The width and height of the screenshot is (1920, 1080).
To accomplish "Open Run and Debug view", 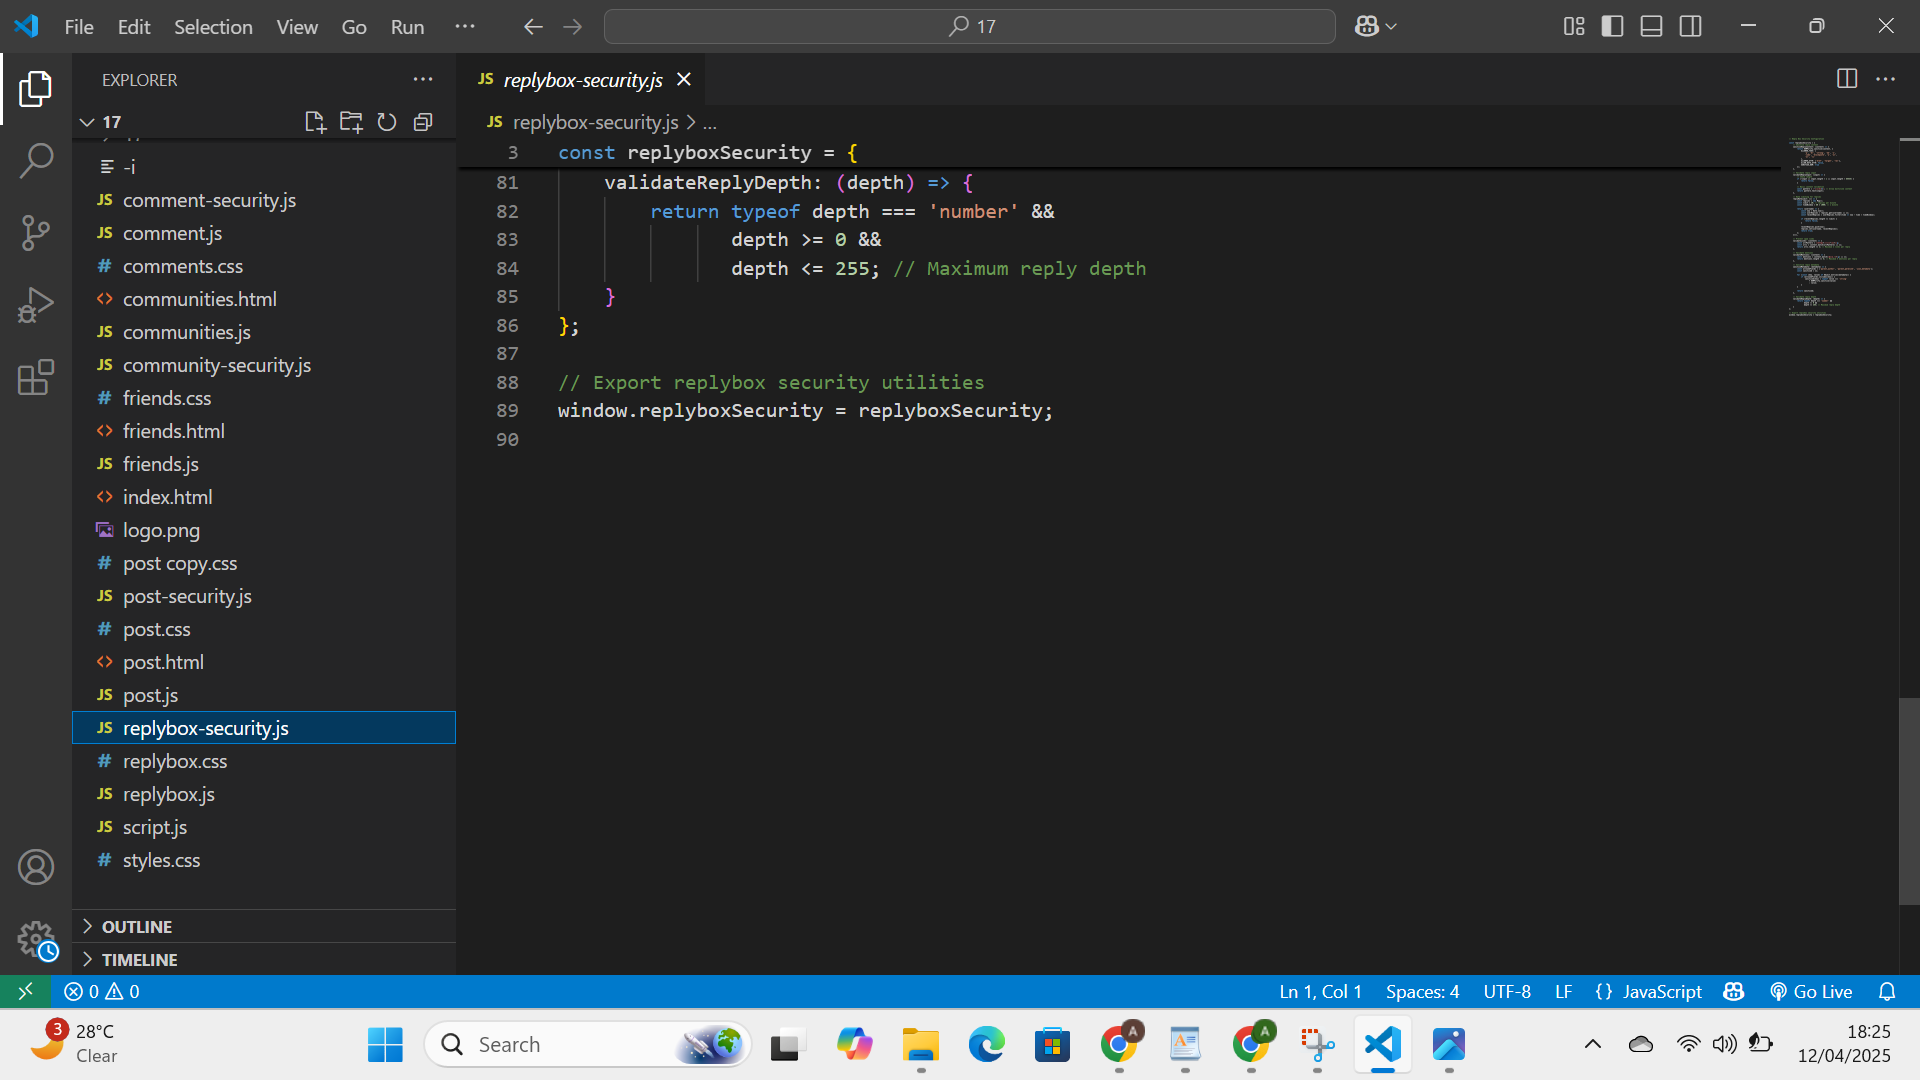I will click(36, 305).
